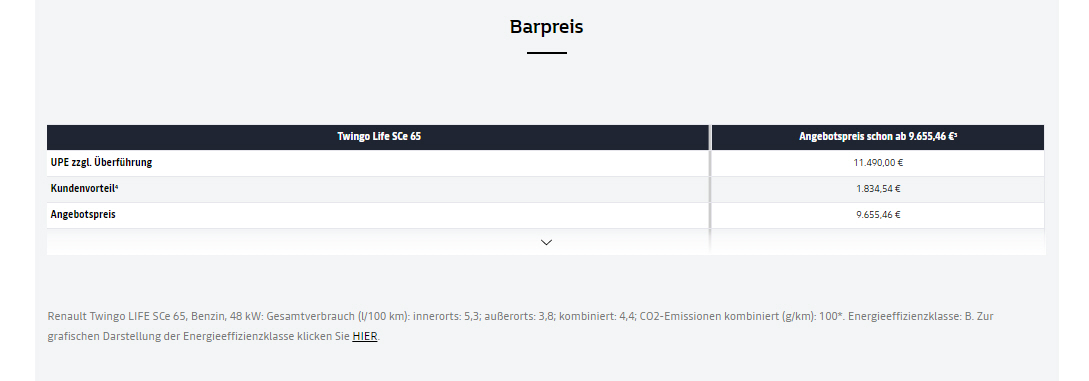The image size is (1089, 381).
Task: Click the footnote marker after Kundenvorteil
Action: [x=117, y=186]
